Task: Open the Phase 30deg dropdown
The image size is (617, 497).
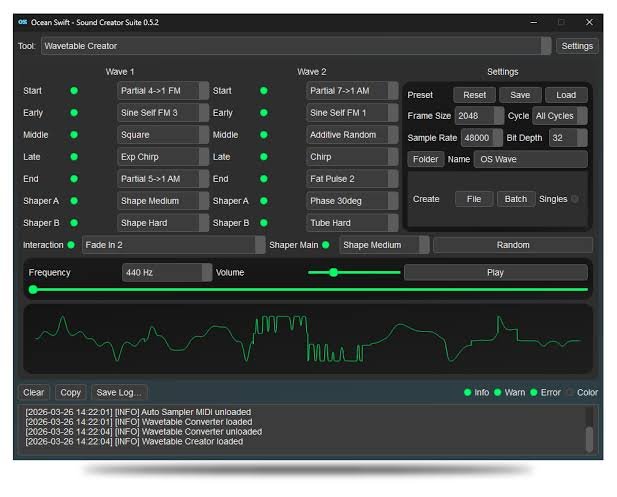Action: (352, 201)
